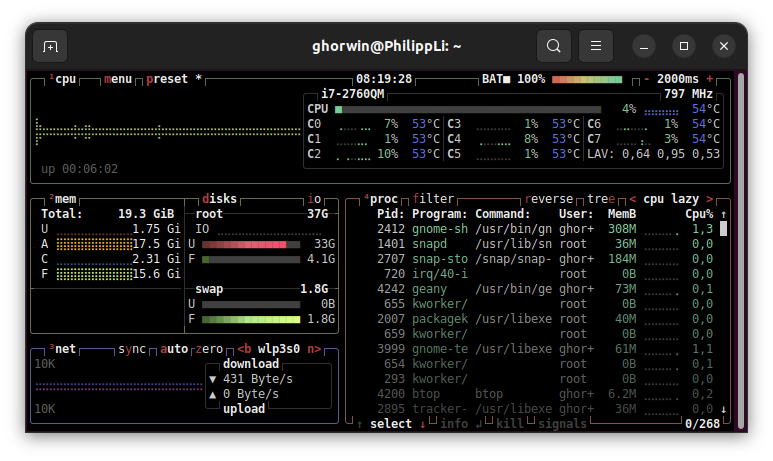
Task: Click the process list scroll-up arrow
Action: coord(723,214)
